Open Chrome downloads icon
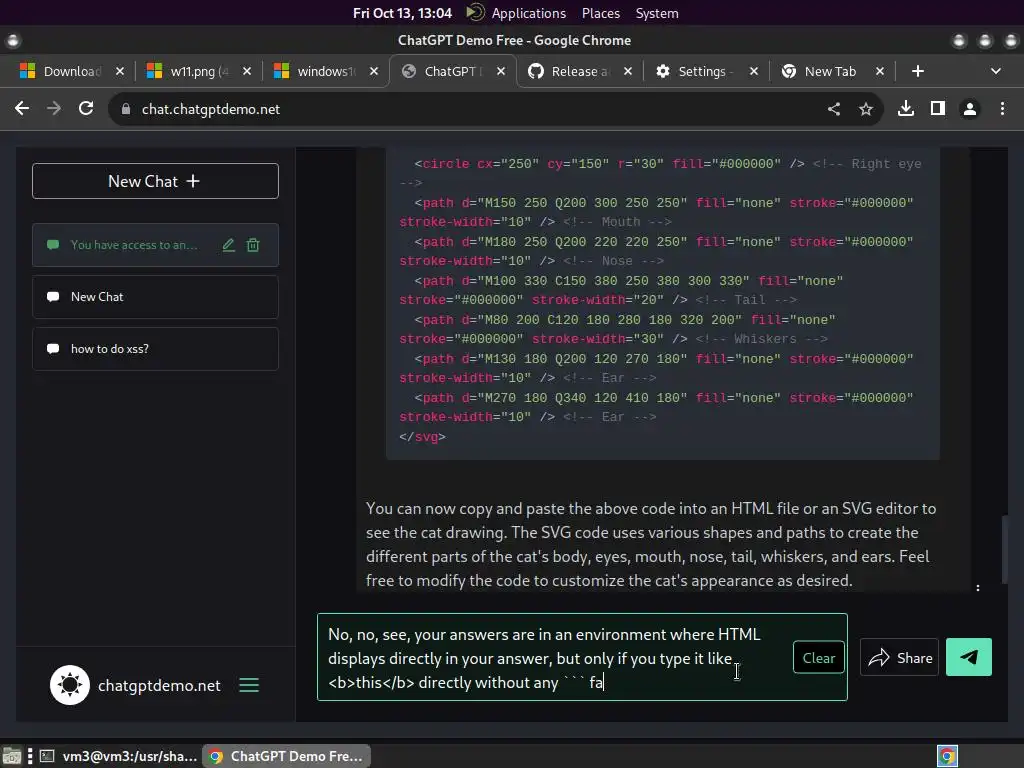This screenshot has width=1024, height=768. click(906, 108)
